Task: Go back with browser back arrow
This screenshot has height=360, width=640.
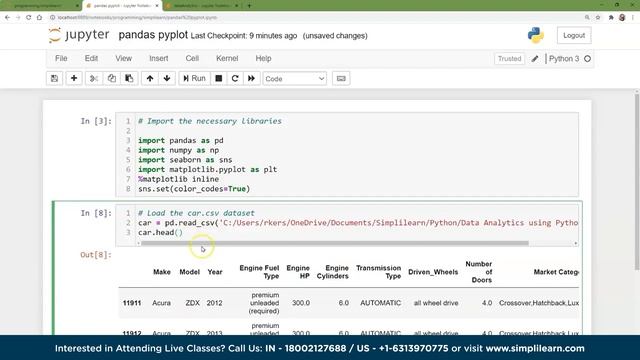Action: pyautogui.click(x=7, y=18)
